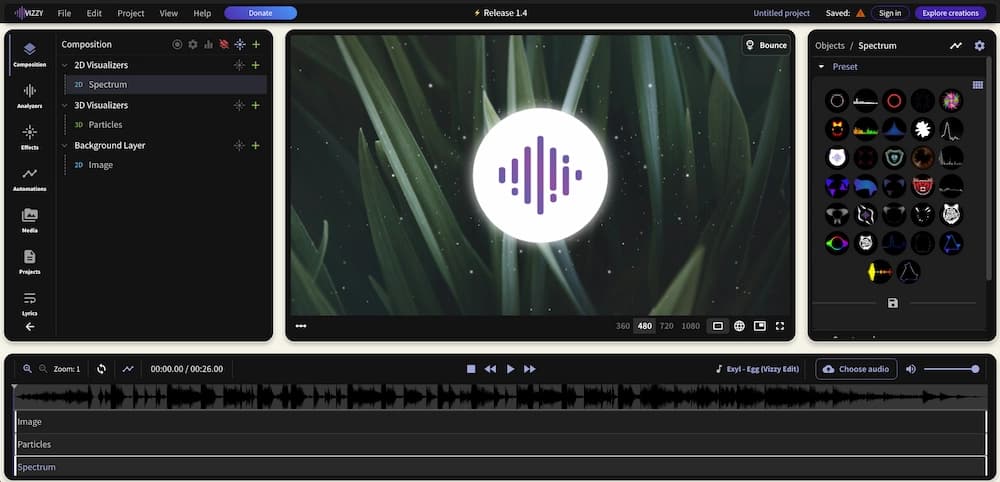1000x482 pixels.
Task: Open the File menu
Action: 64,13
